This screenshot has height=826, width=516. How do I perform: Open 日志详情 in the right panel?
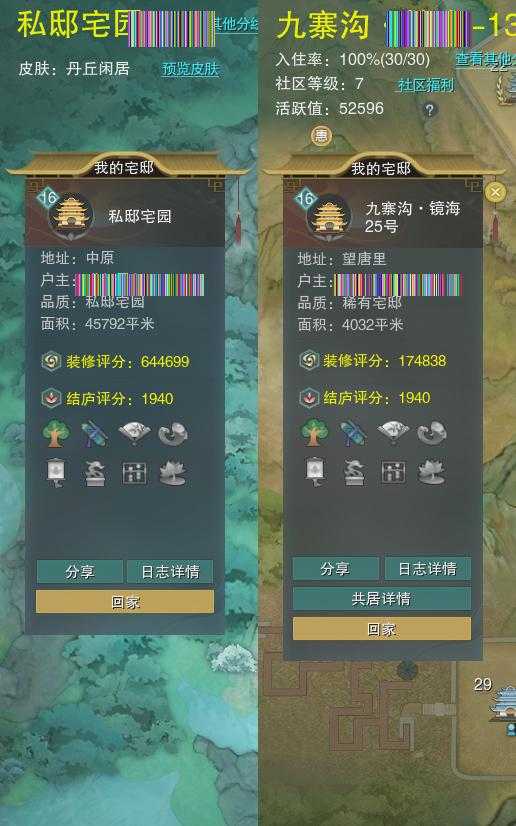[x=428, y=568]
